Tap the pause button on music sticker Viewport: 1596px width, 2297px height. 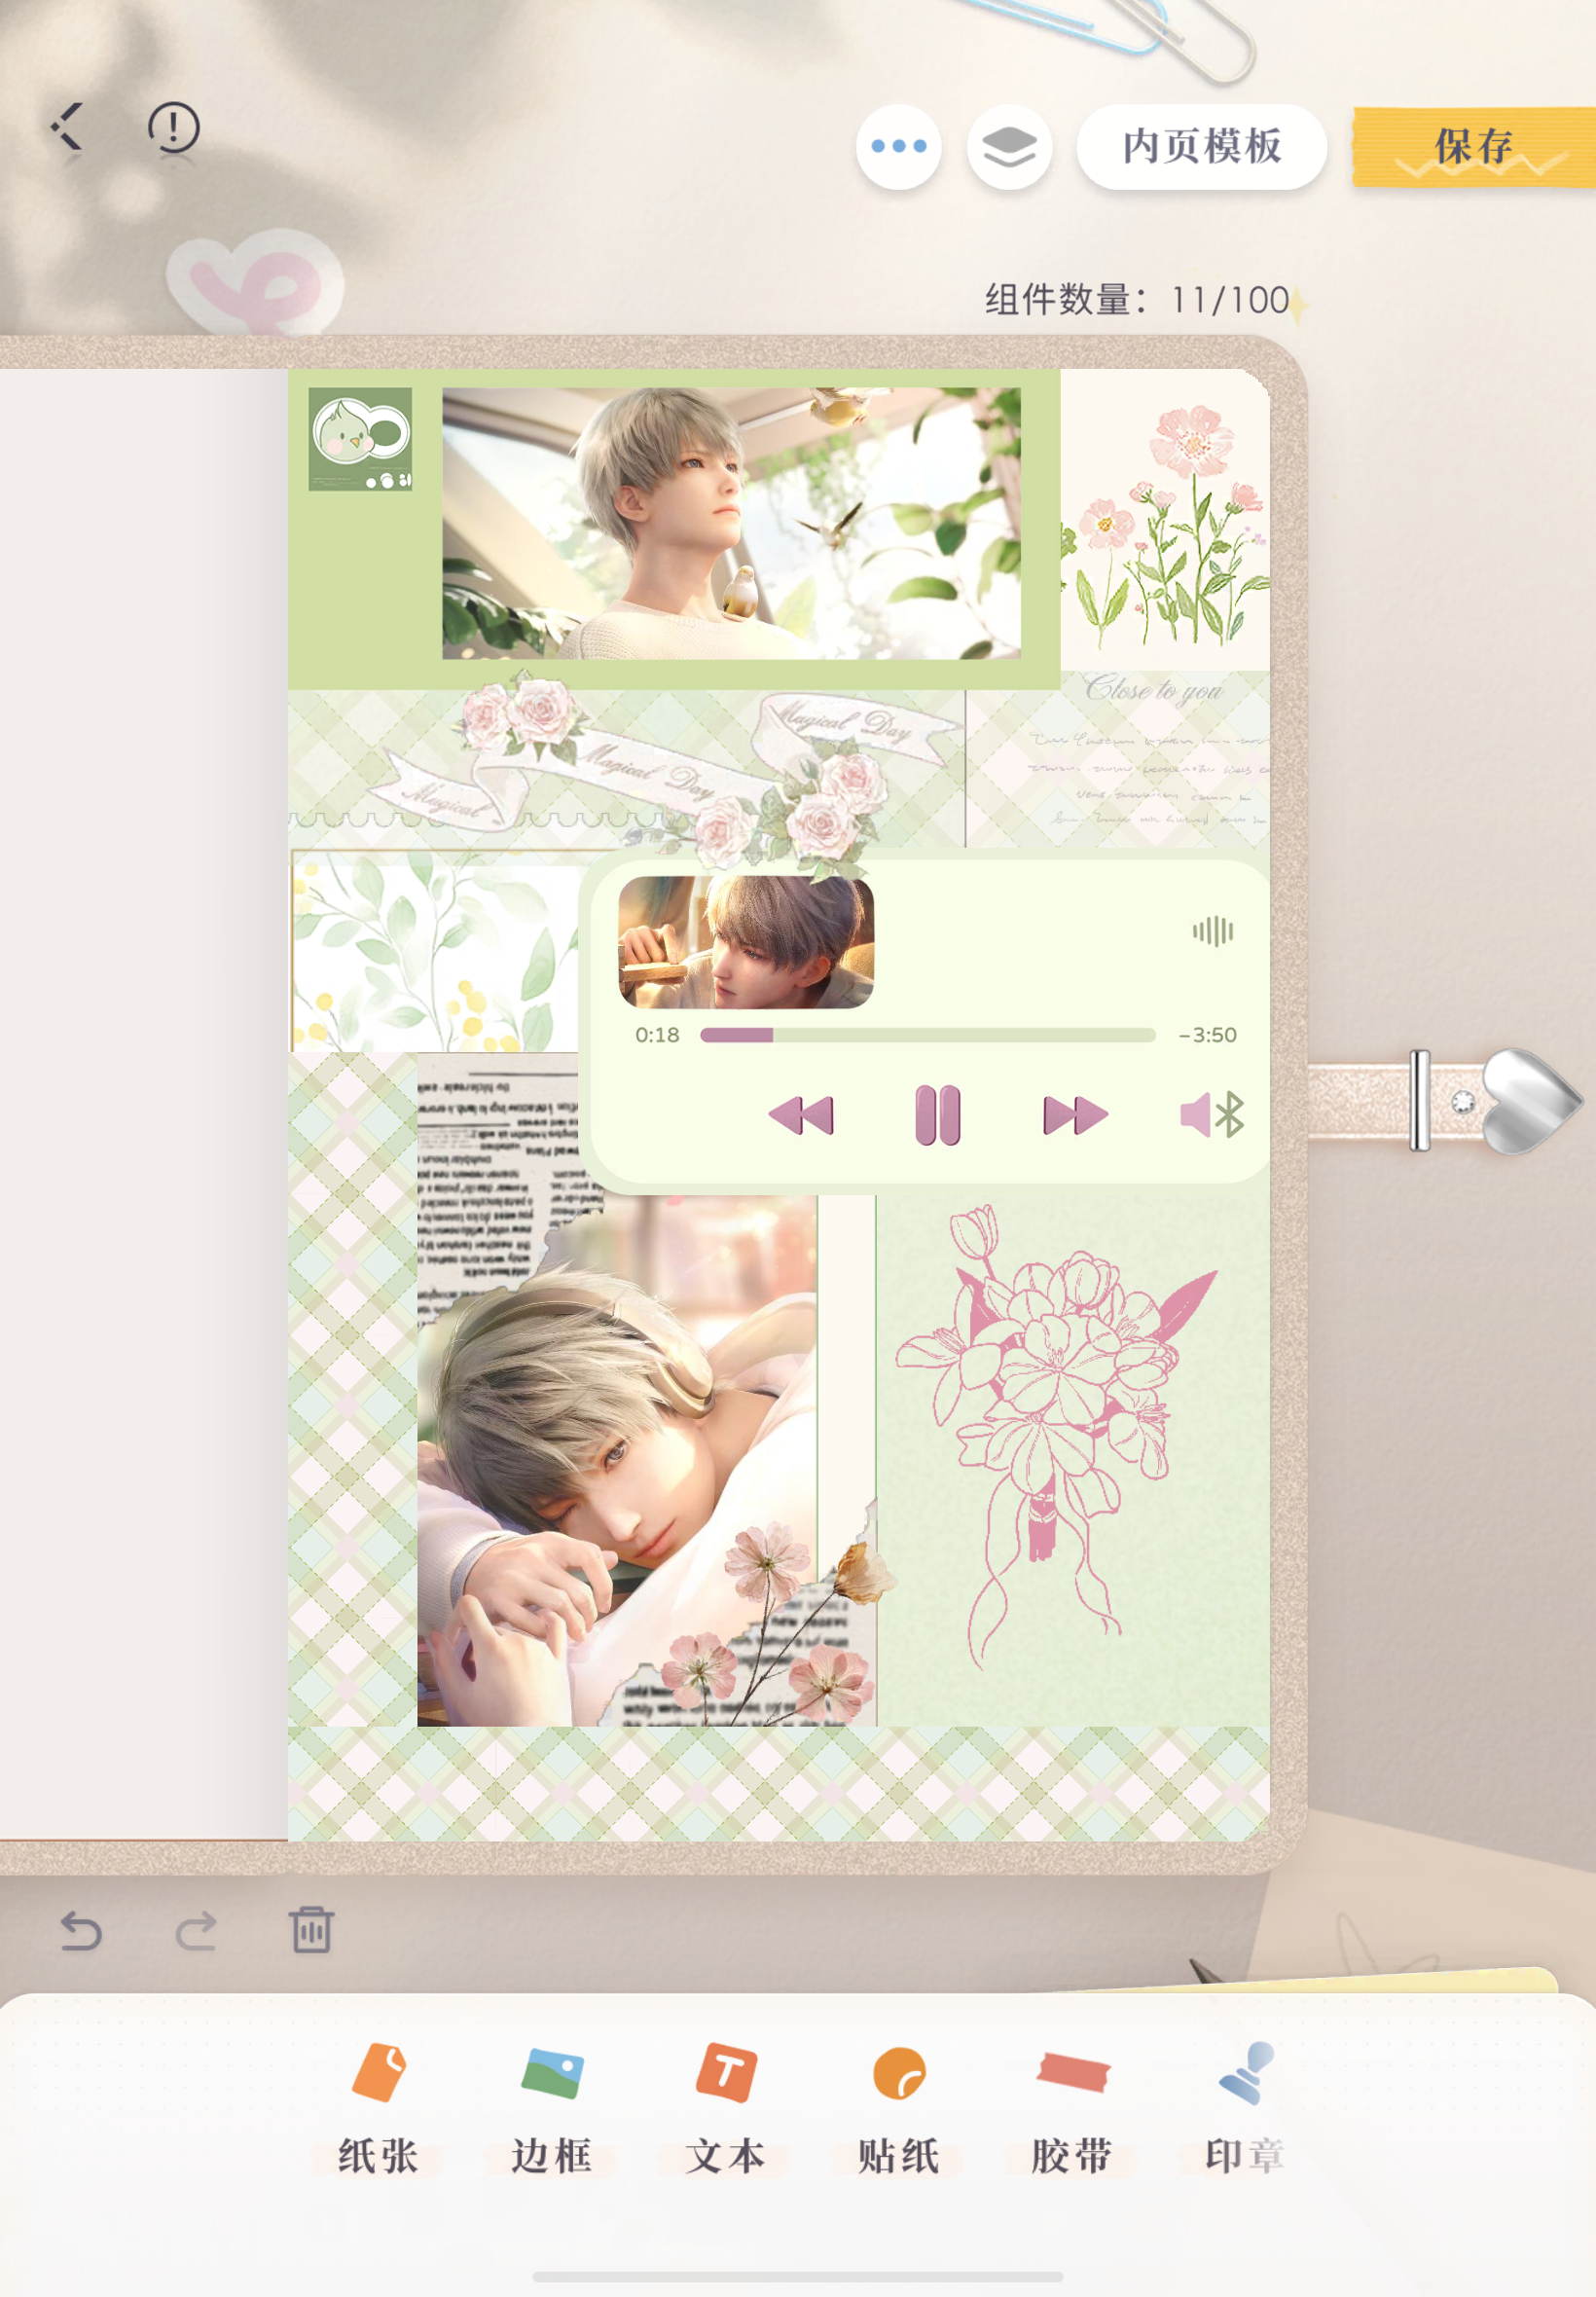click(x=938, y=1115)
